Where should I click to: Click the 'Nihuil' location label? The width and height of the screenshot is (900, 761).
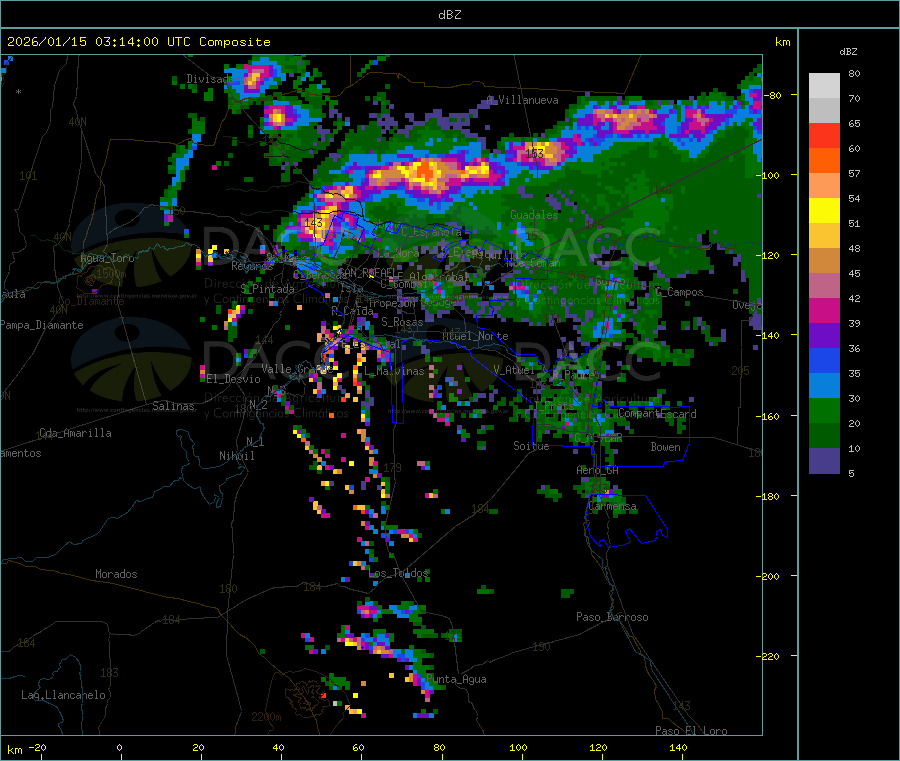click(236, 456)
